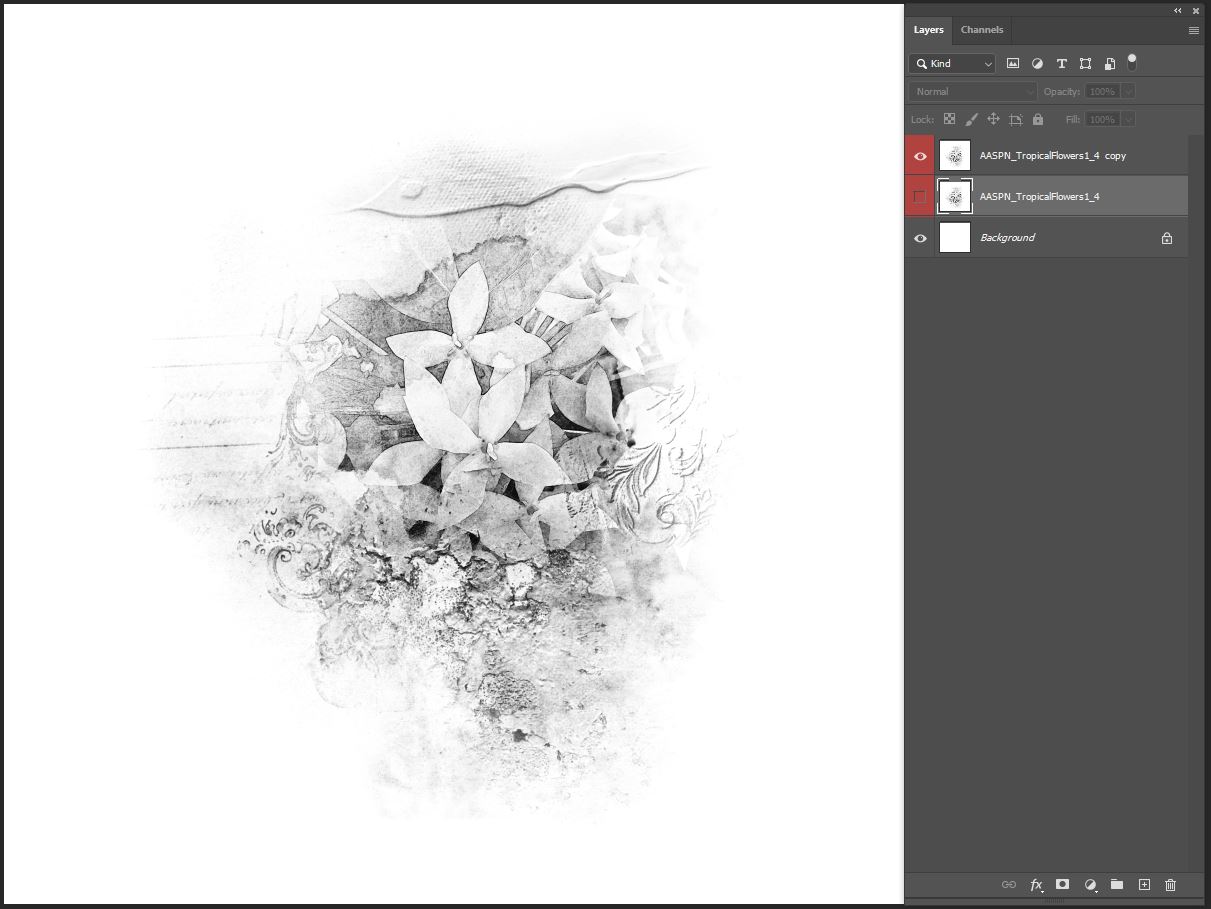
Task: Switch to the Channels tab
Action: 981,30
